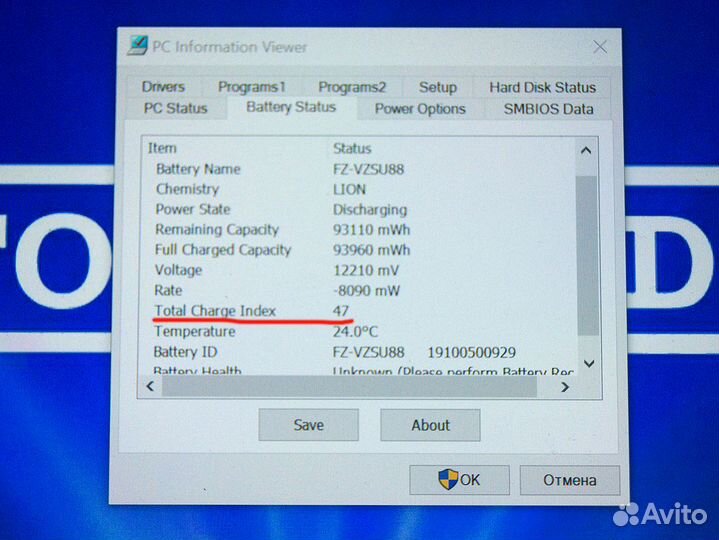Open the Drivers tab
The width and height of the screenshot is (719, 540).
coord(164,87)
